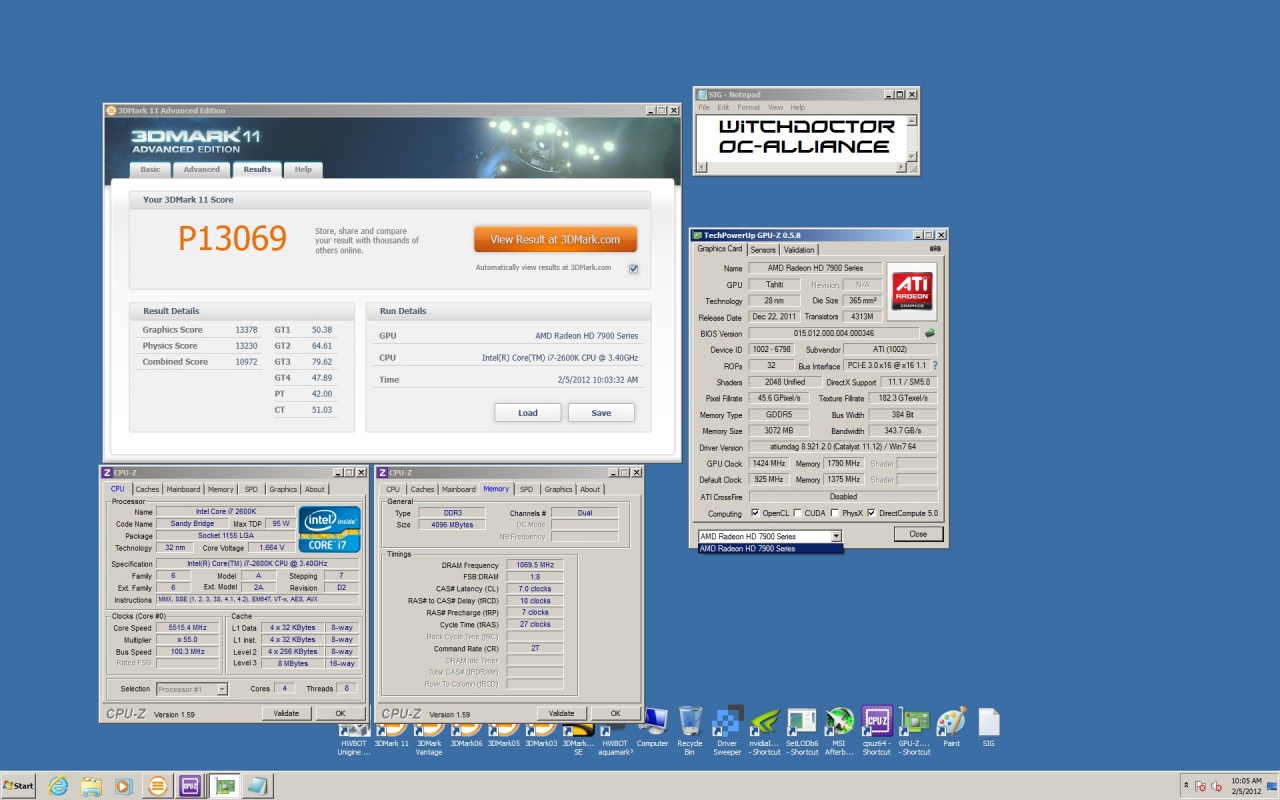Switch to the Sensors tab in GPU-Z
This screenshot has height=800, width=1280.
762,250
